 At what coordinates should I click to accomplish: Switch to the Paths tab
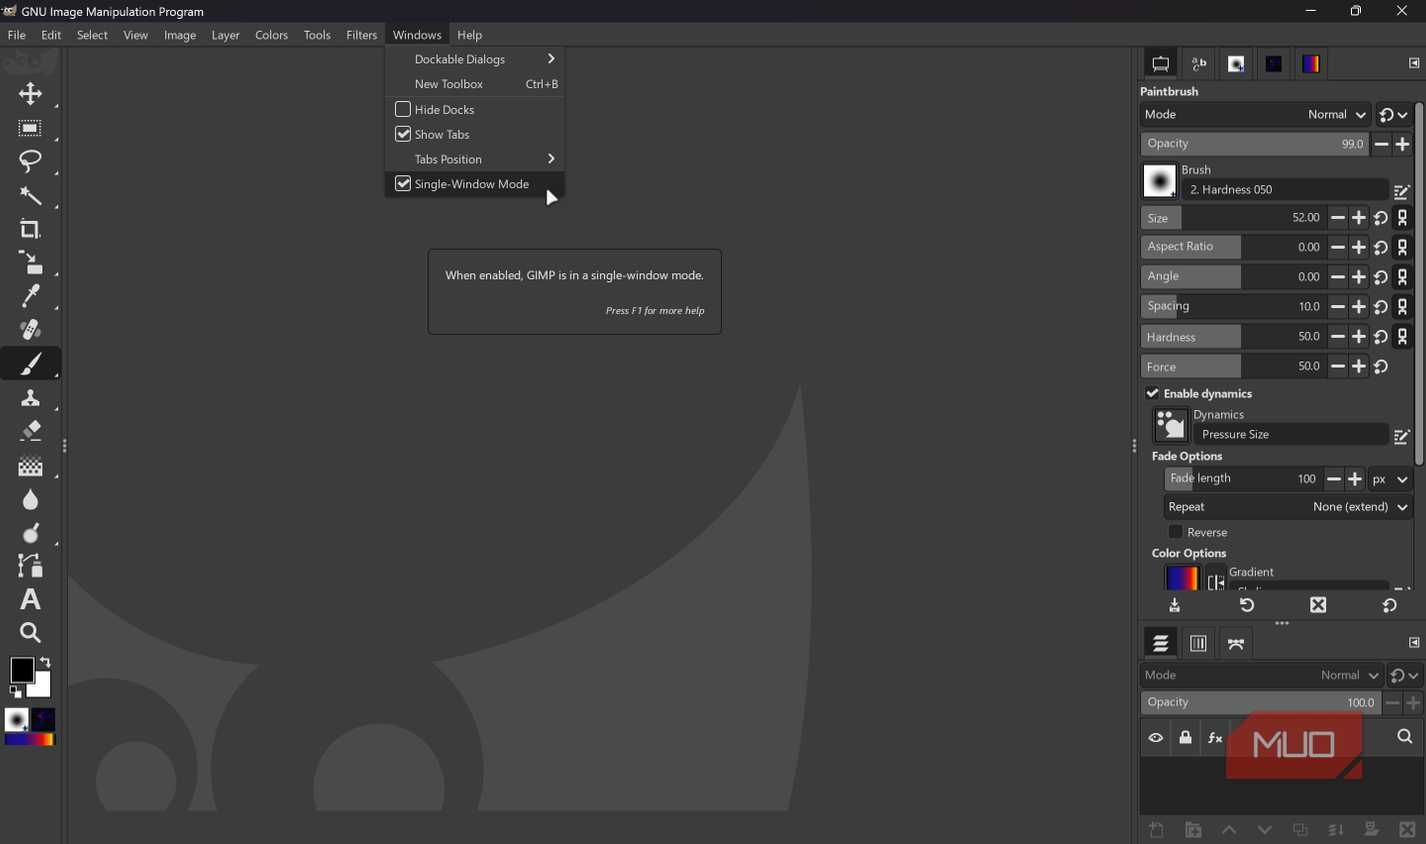[1236, 644]
